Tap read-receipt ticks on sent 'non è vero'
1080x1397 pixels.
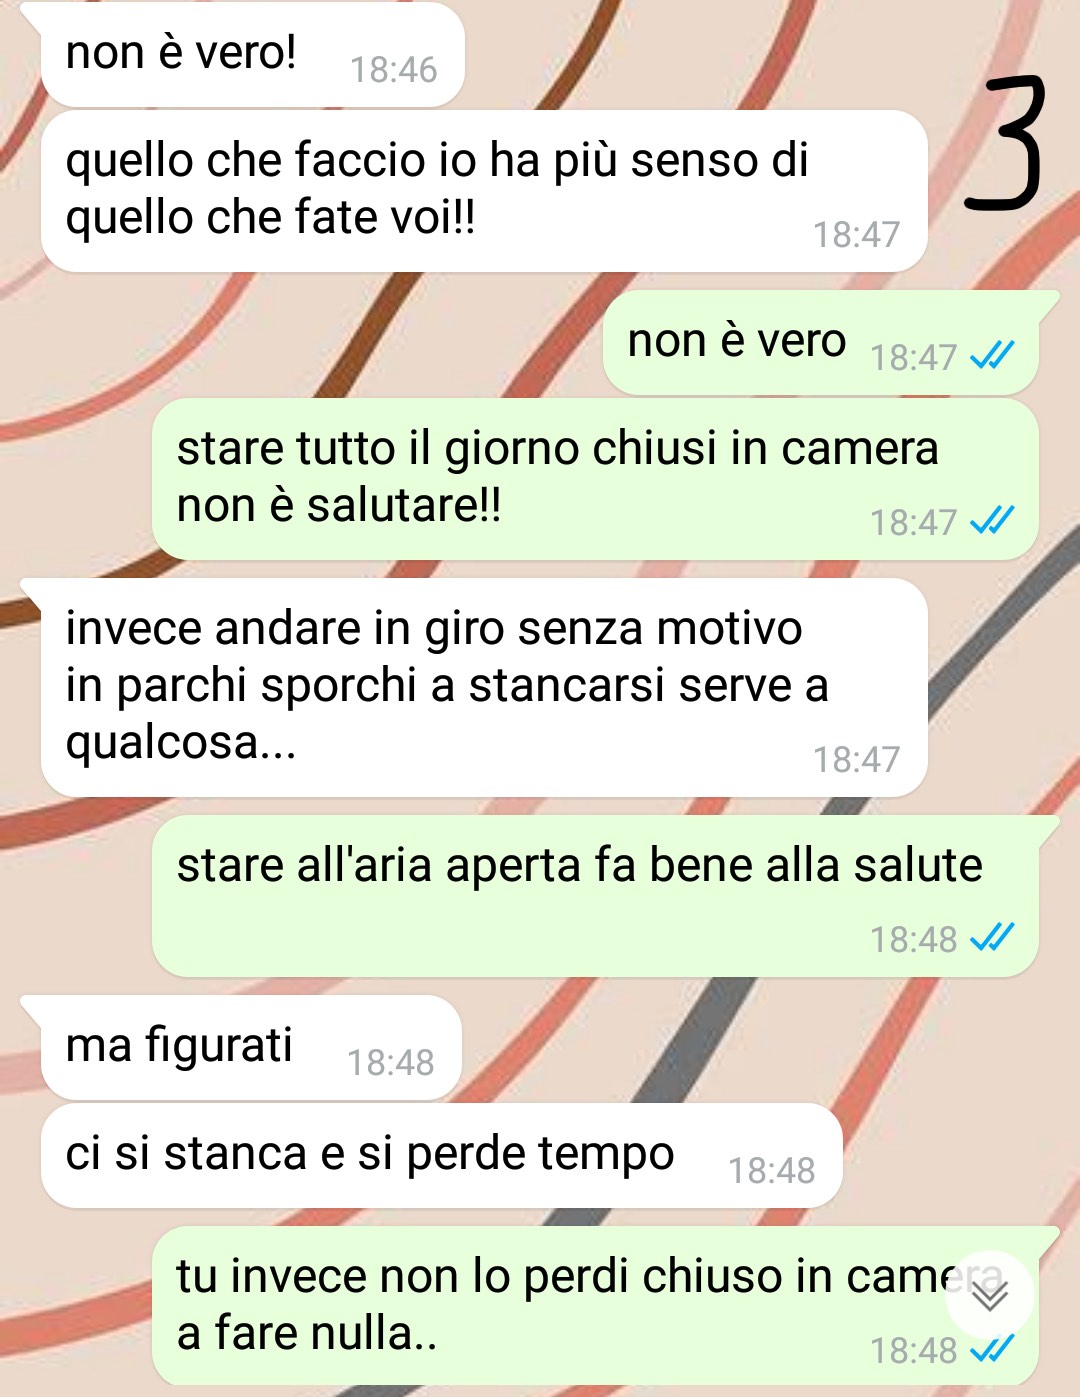(x=992, y=356)
